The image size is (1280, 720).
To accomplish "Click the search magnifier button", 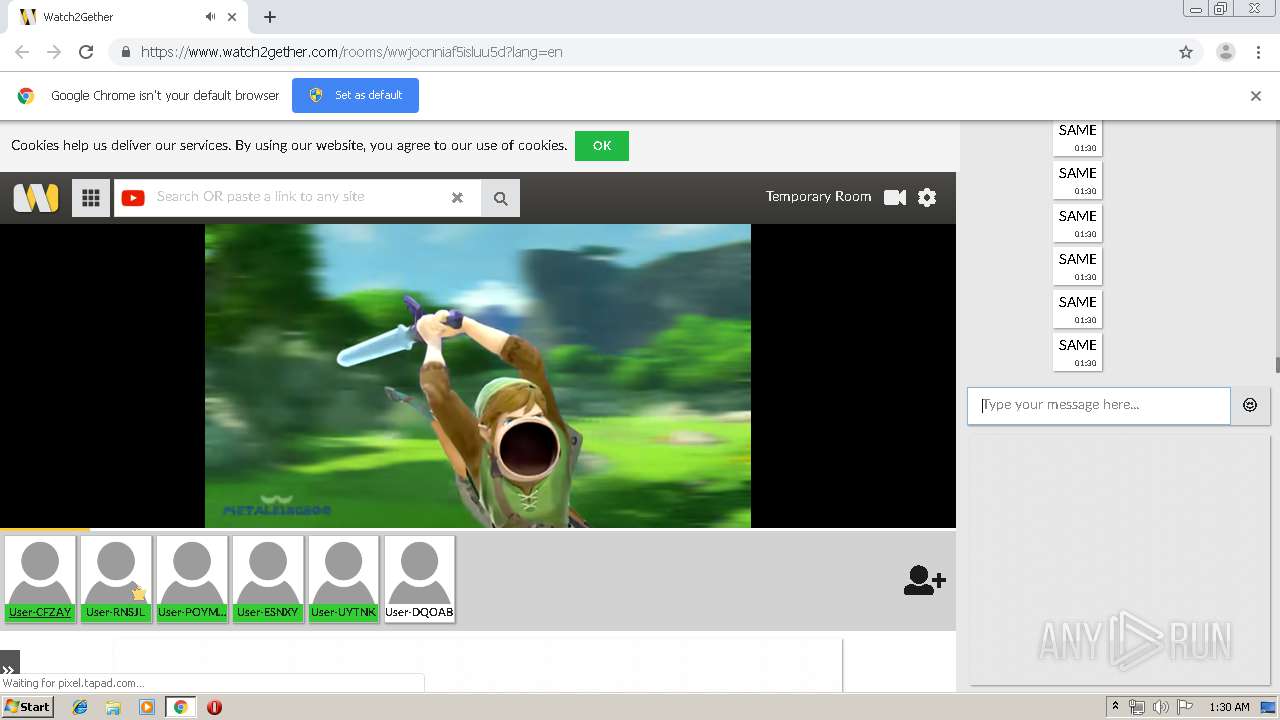I will point(500,198).
